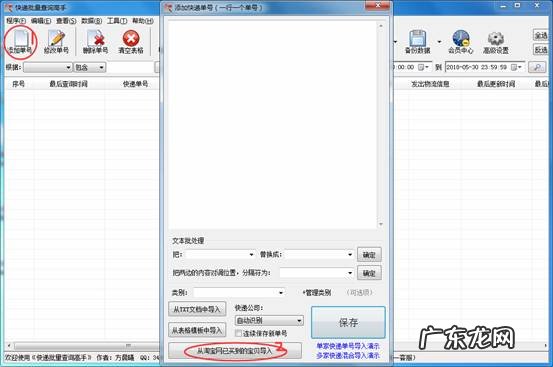
Task: Click the 全选 button at top right
Action: pyautogui.click(x=541, y=35)
